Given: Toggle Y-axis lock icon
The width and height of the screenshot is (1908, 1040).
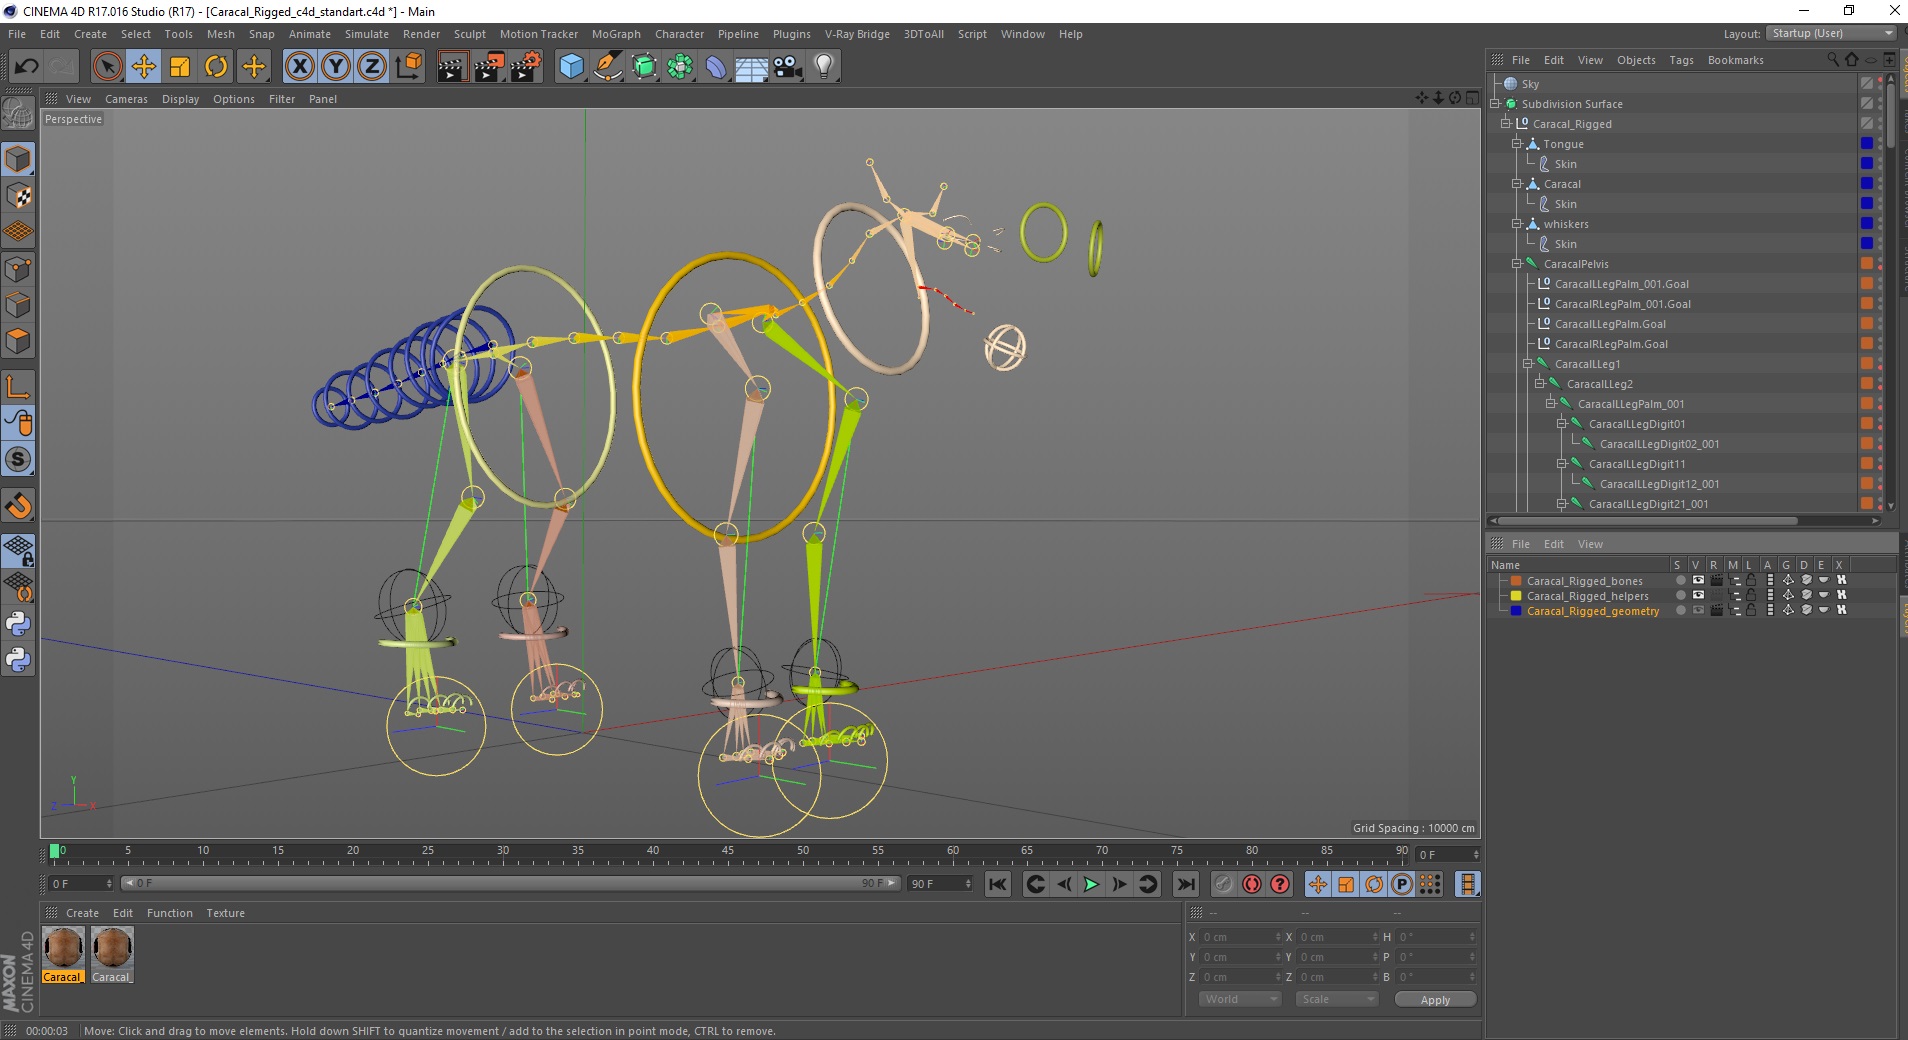Looking at the screenshot, I should click(x=336, y=67).
